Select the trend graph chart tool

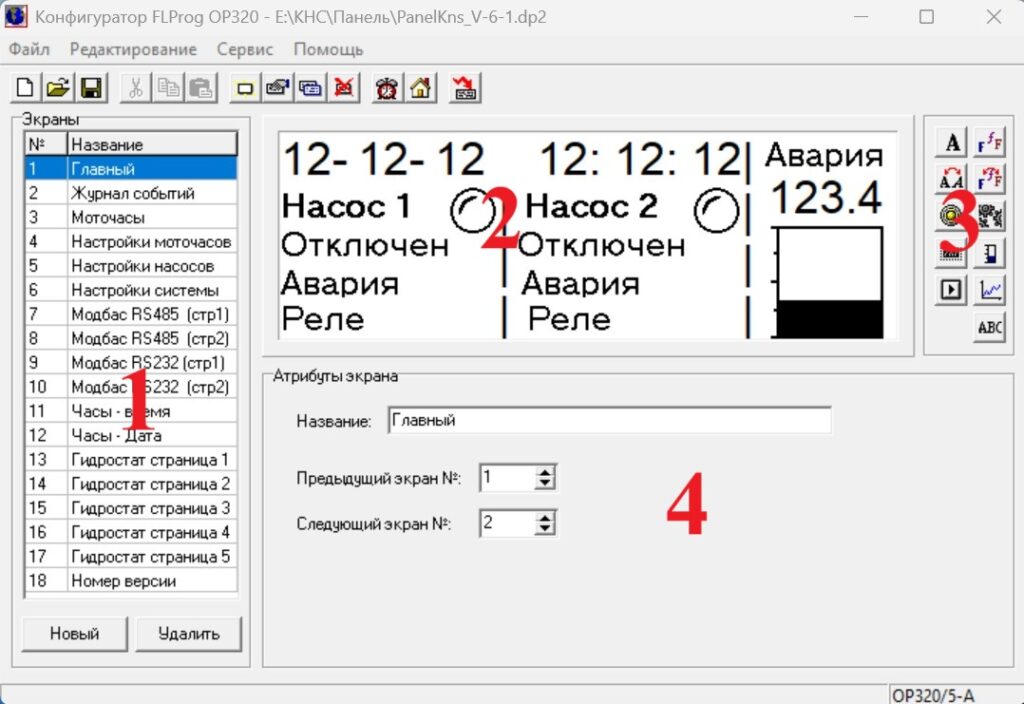pos(990,290)
